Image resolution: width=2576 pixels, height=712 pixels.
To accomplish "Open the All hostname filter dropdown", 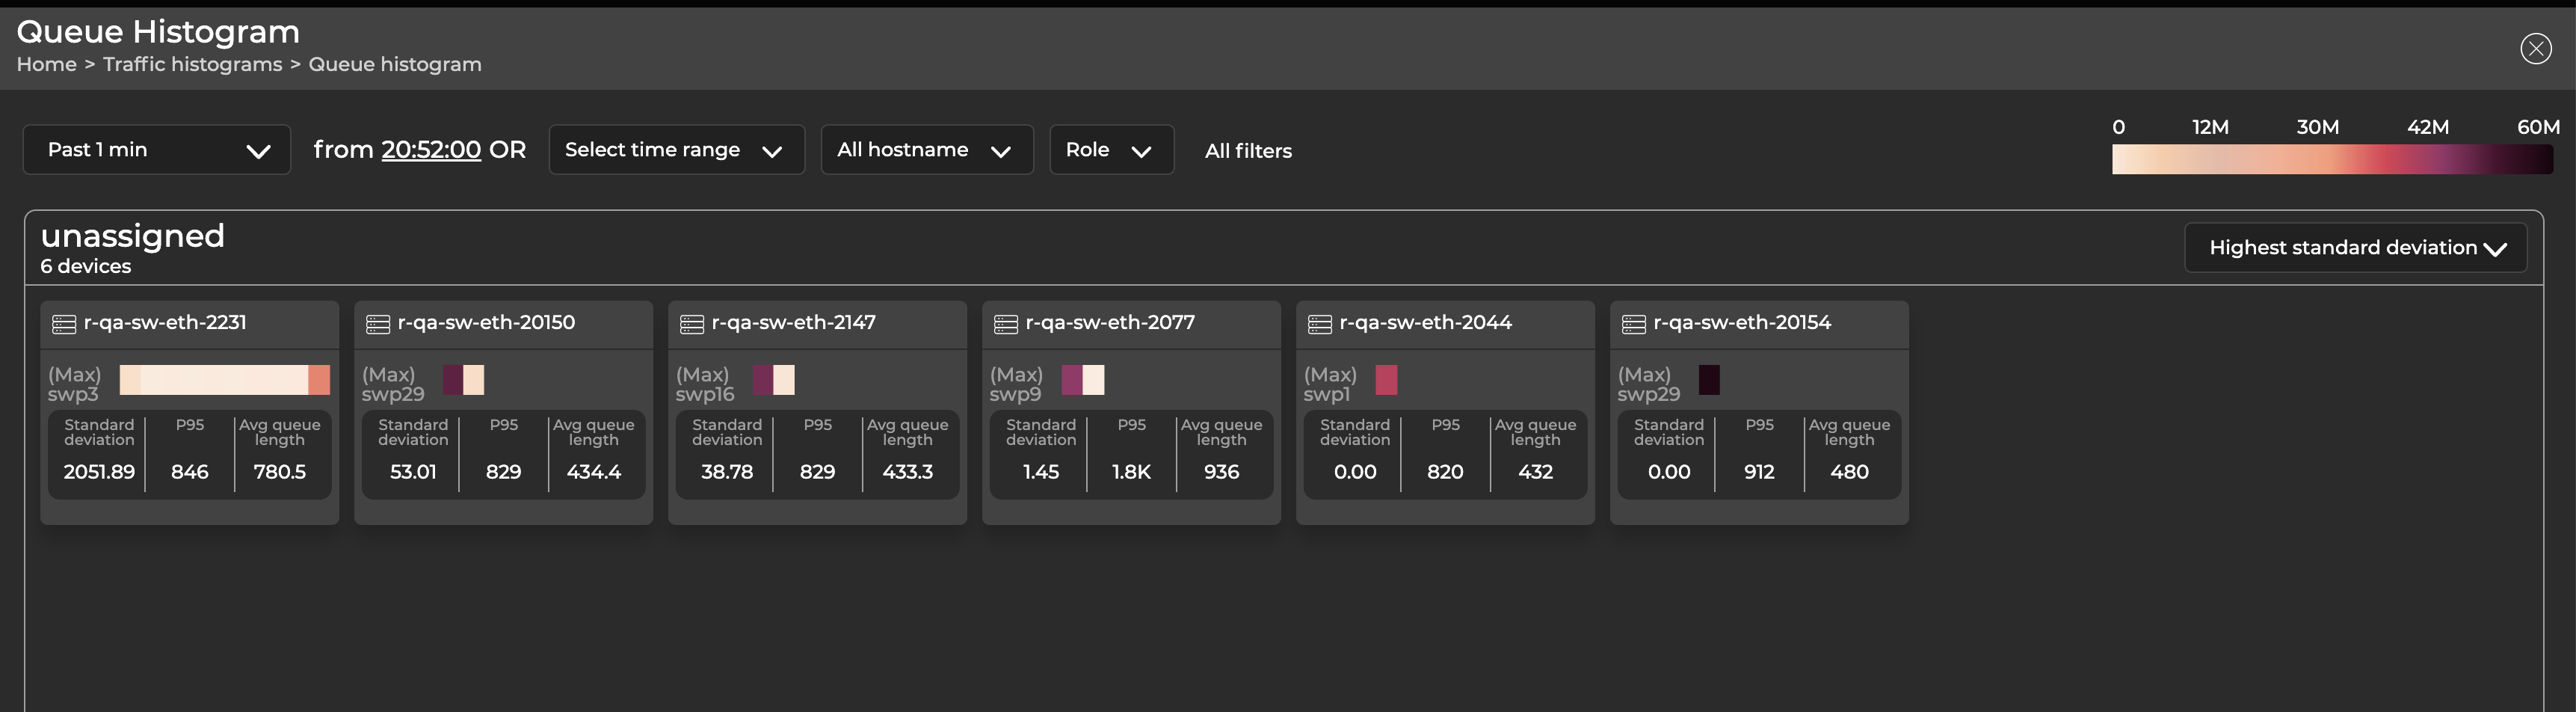I will pos(926,149).
